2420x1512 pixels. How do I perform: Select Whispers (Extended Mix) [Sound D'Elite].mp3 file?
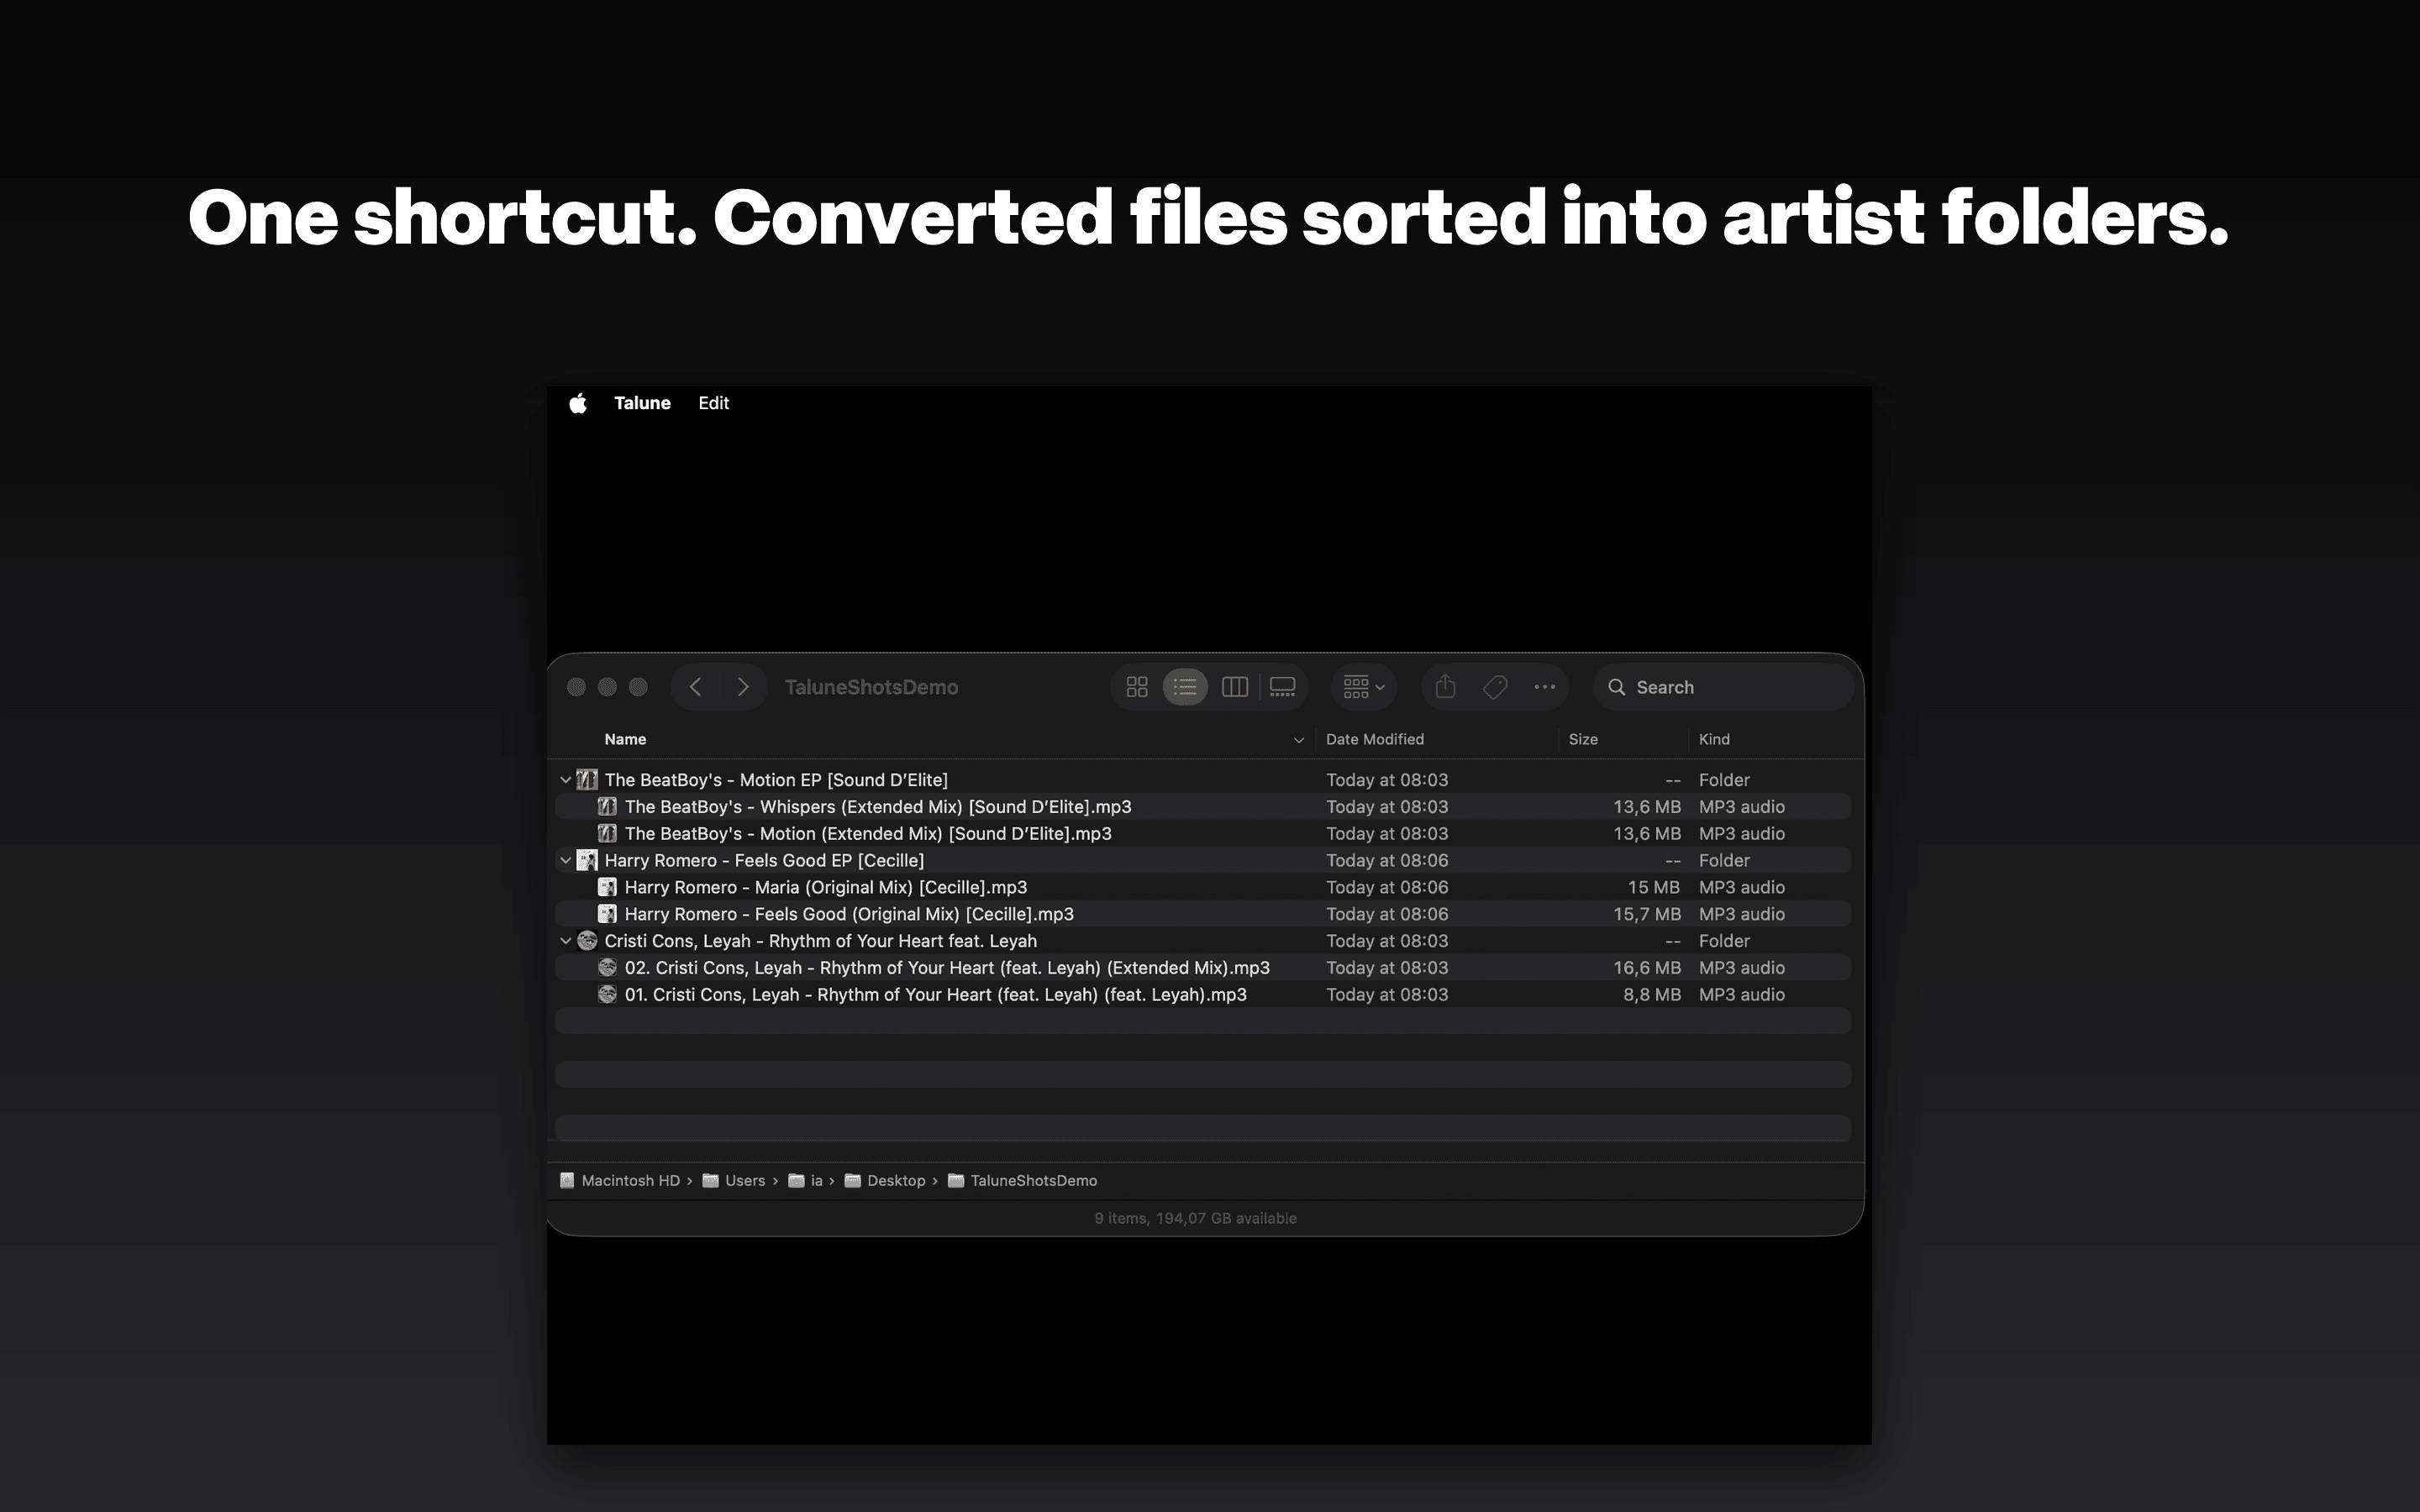878,806
